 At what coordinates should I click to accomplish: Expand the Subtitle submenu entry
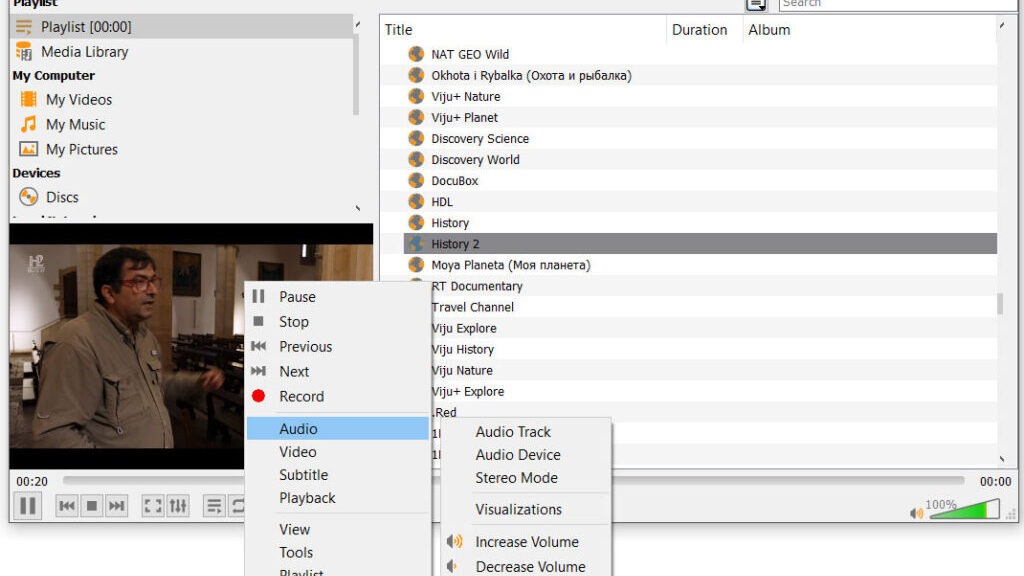pos(337,475)
